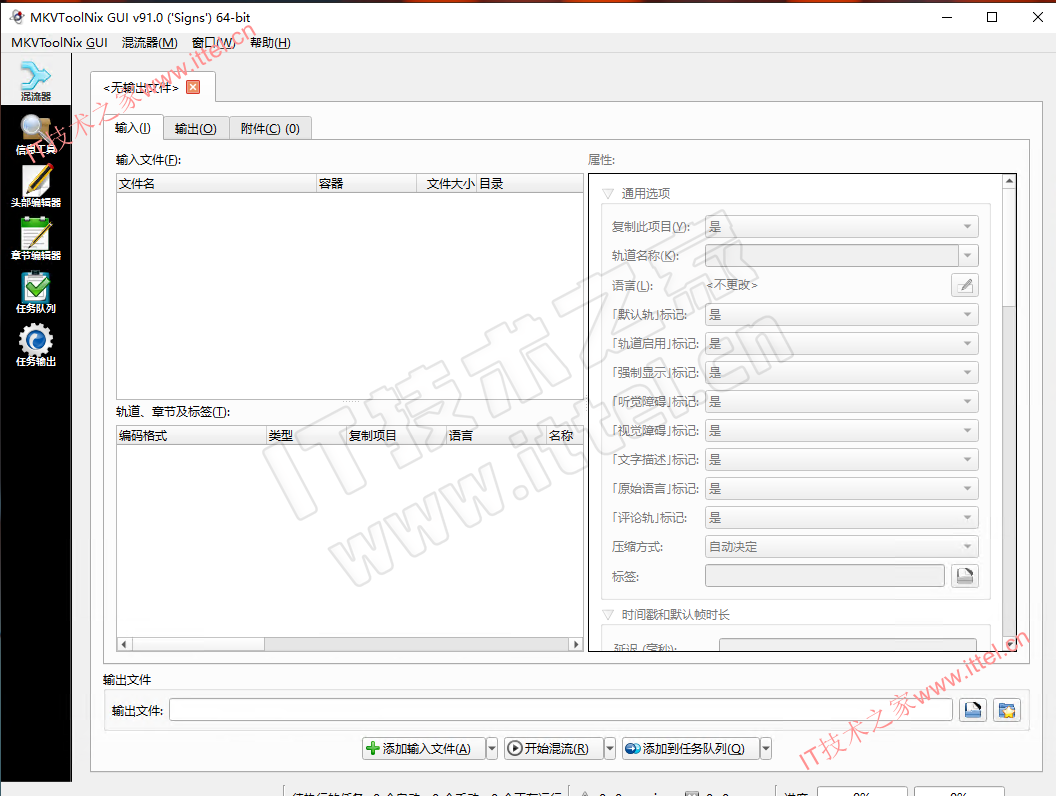
Task: Open the 混流器 multiplexer tool in sidebar
Action: click(36, 81)
